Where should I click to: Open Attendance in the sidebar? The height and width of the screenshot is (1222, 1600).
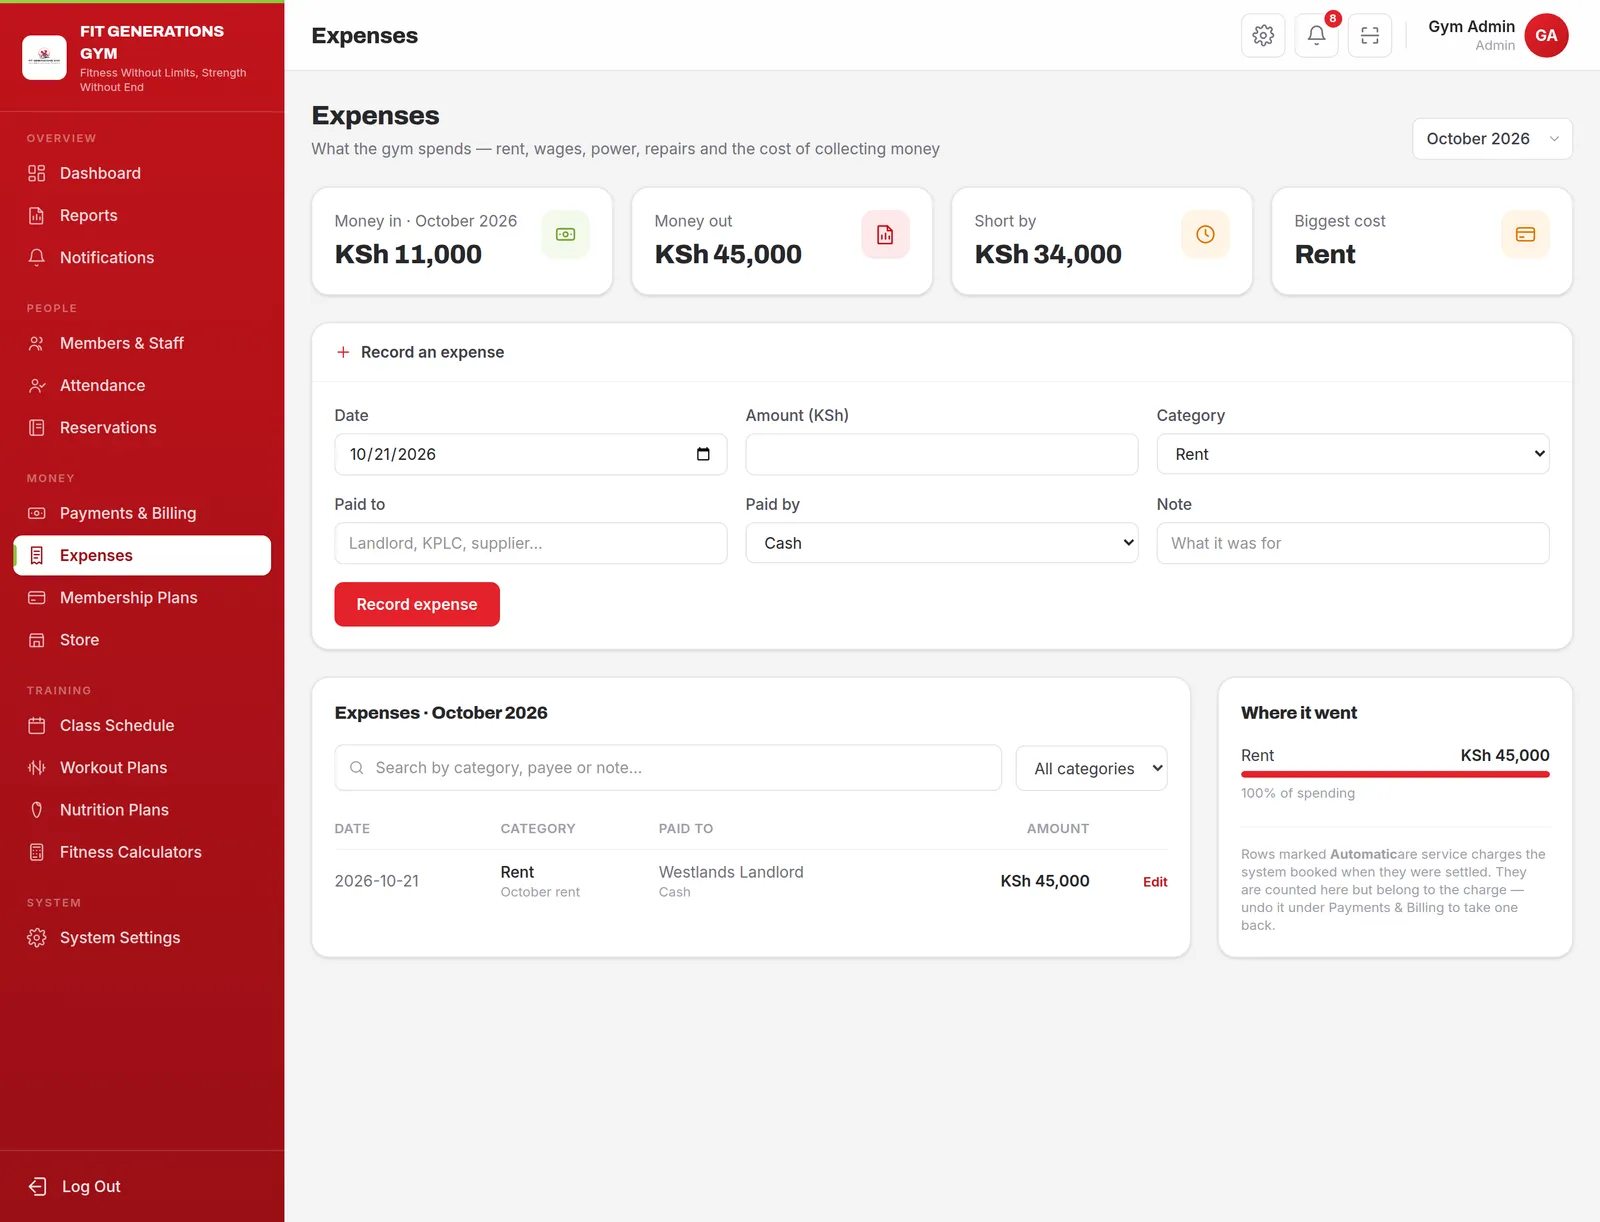(x=142, y=385)
